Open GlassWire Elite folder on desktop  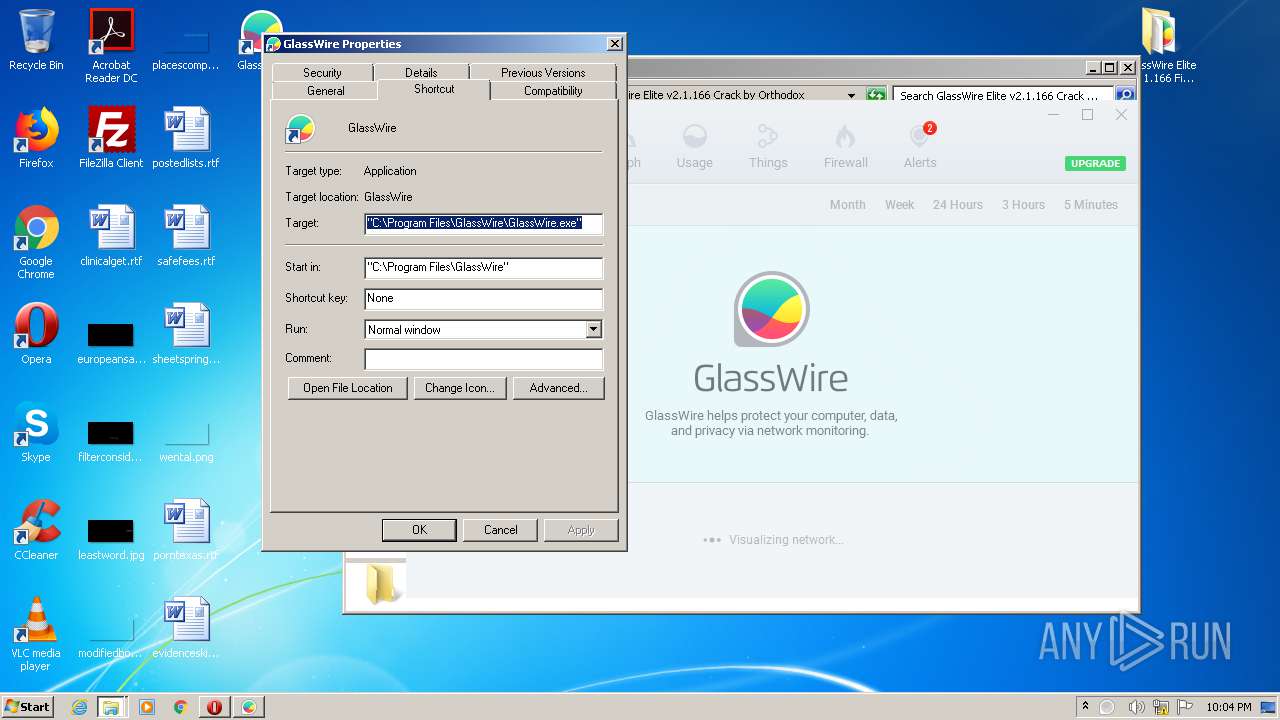click(x=1164, y=45)
